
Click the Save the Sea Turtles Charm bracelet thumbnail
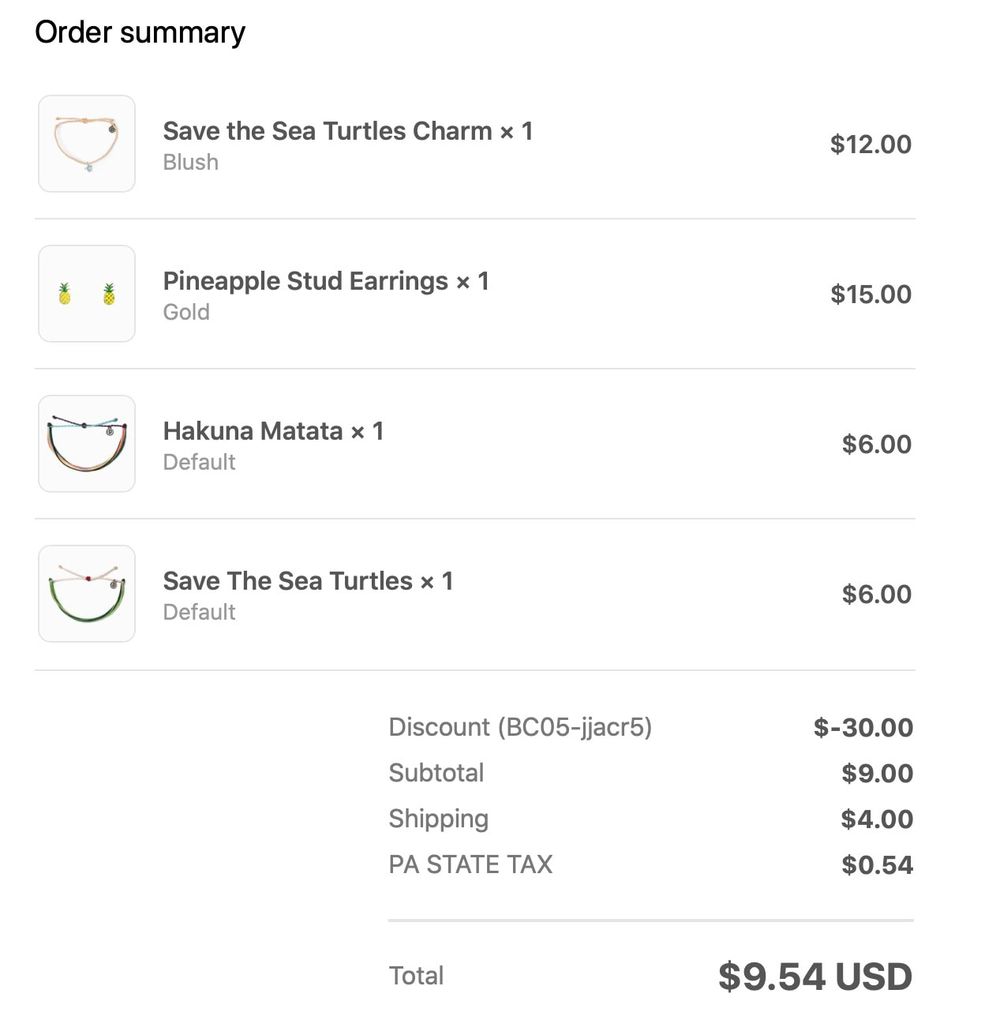(87, 143)
